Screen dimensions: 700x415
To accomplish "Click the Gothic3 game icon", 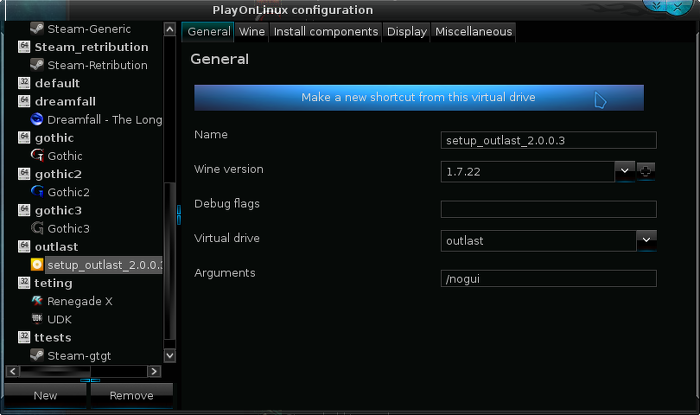I will click(37, 228).
